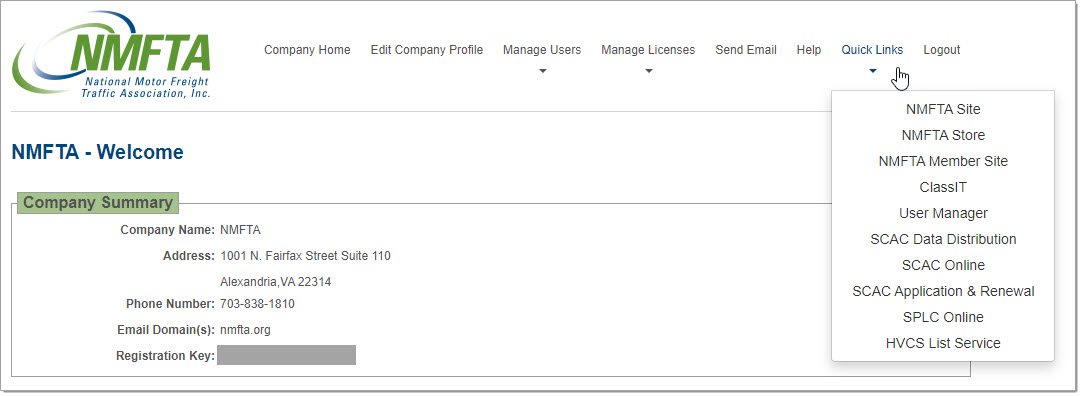Open SCAC Application & Renewal
Image resolution: width=1081 pixels, height=396 pixels.
[x=943, y=291]
